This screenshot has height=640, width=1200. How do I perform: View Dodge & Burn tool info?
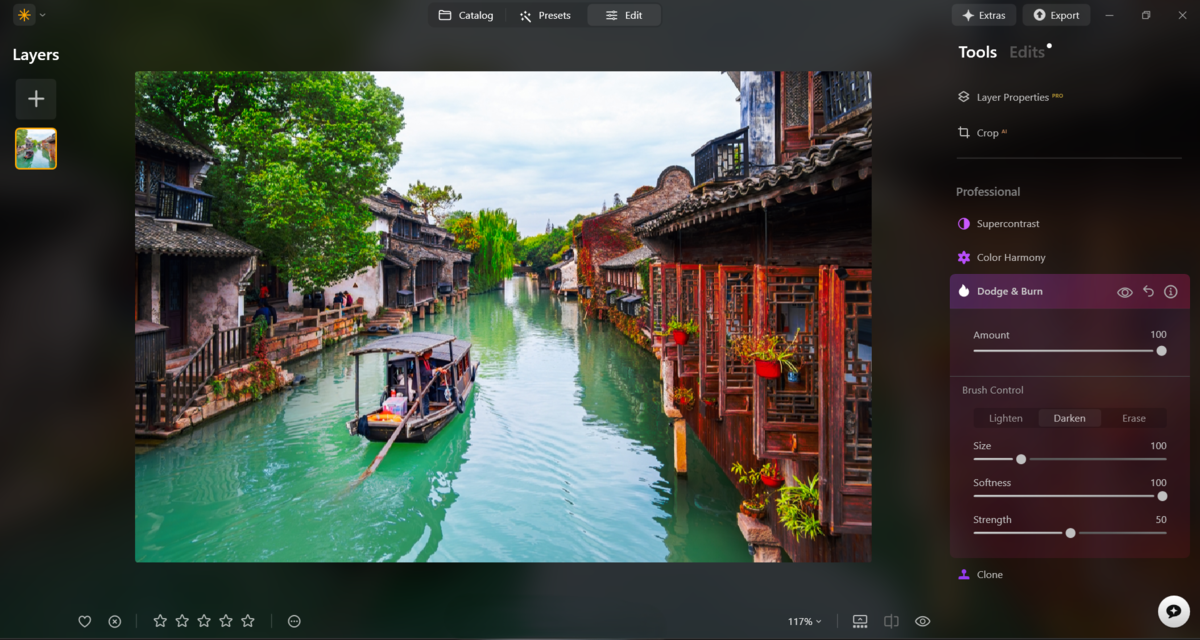click(x=1170, y=291)
